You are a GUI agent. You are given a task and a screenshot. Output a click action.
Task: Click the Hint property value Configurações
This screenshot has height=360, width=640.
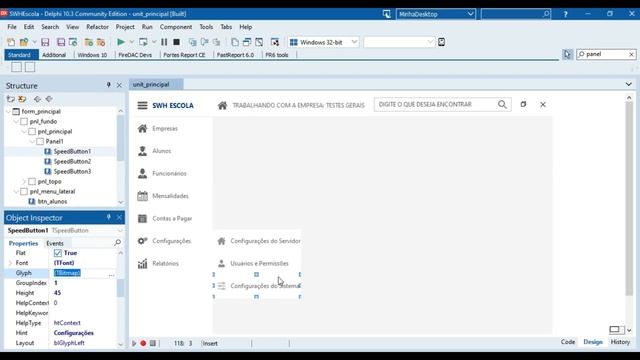pyautogui.click(x=74, y=333)
